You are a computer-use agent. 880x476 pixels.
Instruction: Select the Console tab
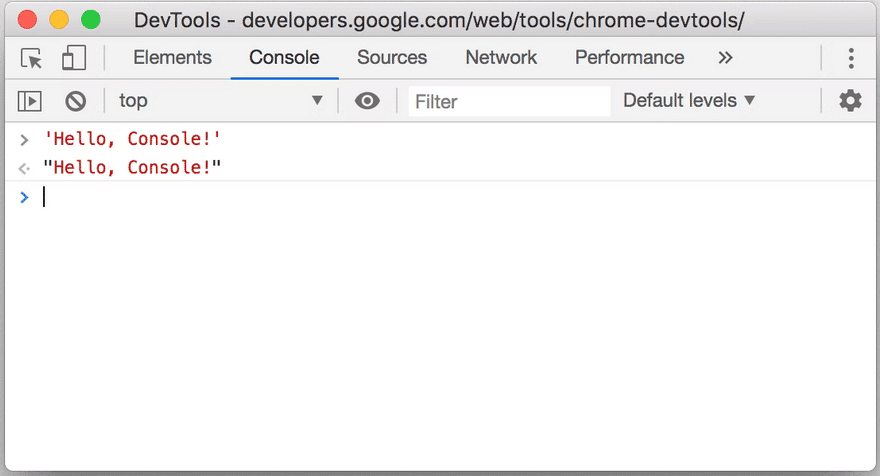tap(284, 58)
